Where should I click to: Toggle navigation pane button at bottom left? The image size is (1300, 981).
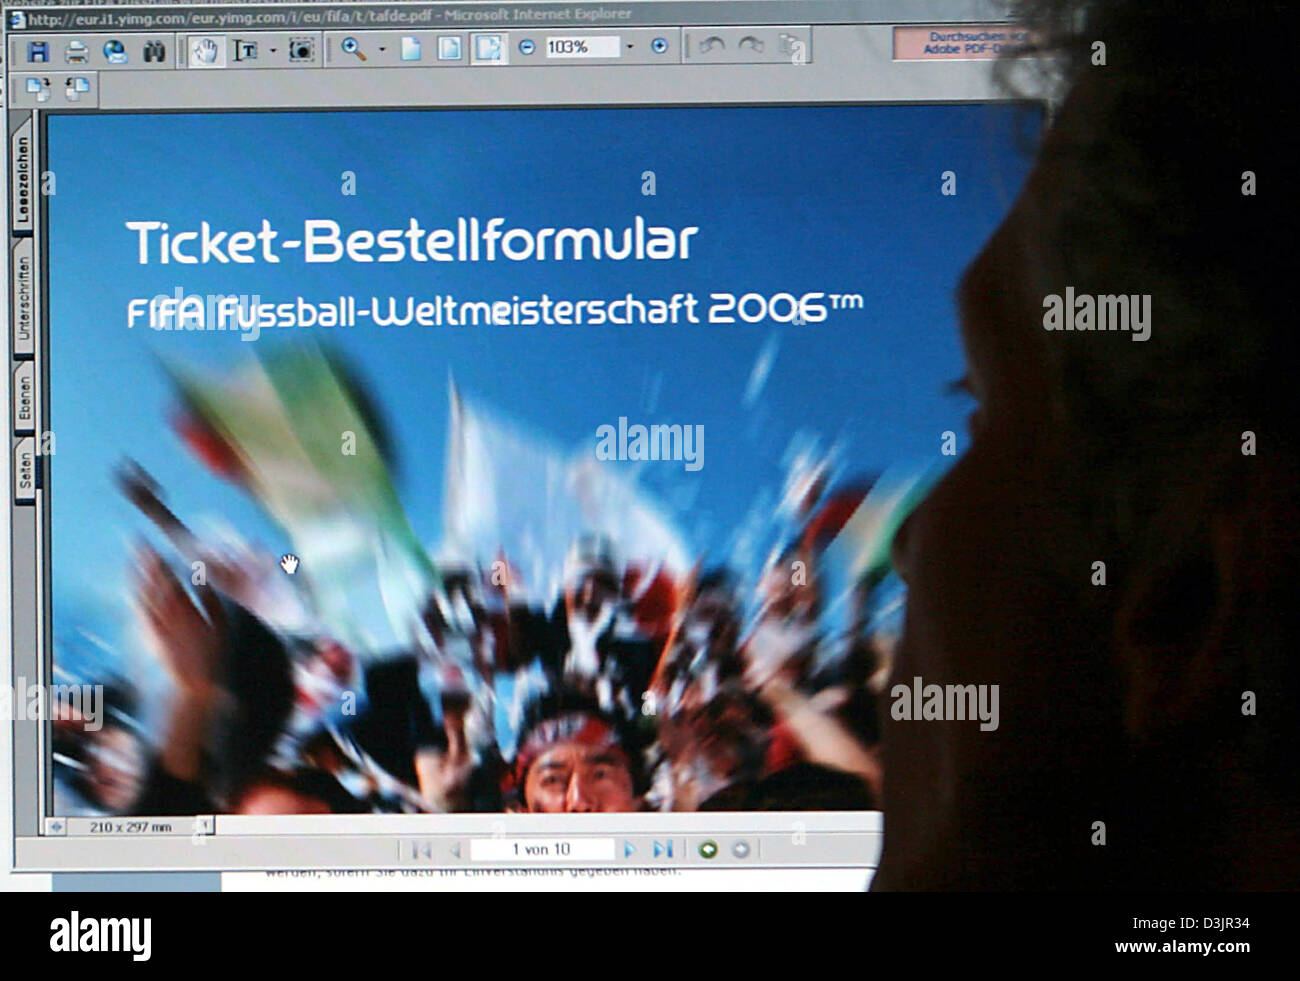coord(55,827)
